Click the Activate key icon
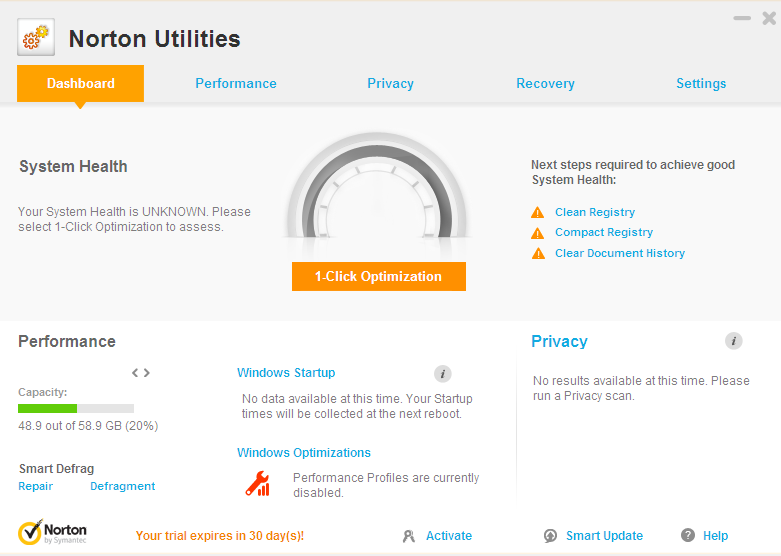Screen dimensions: 781x556 point(409,536)
